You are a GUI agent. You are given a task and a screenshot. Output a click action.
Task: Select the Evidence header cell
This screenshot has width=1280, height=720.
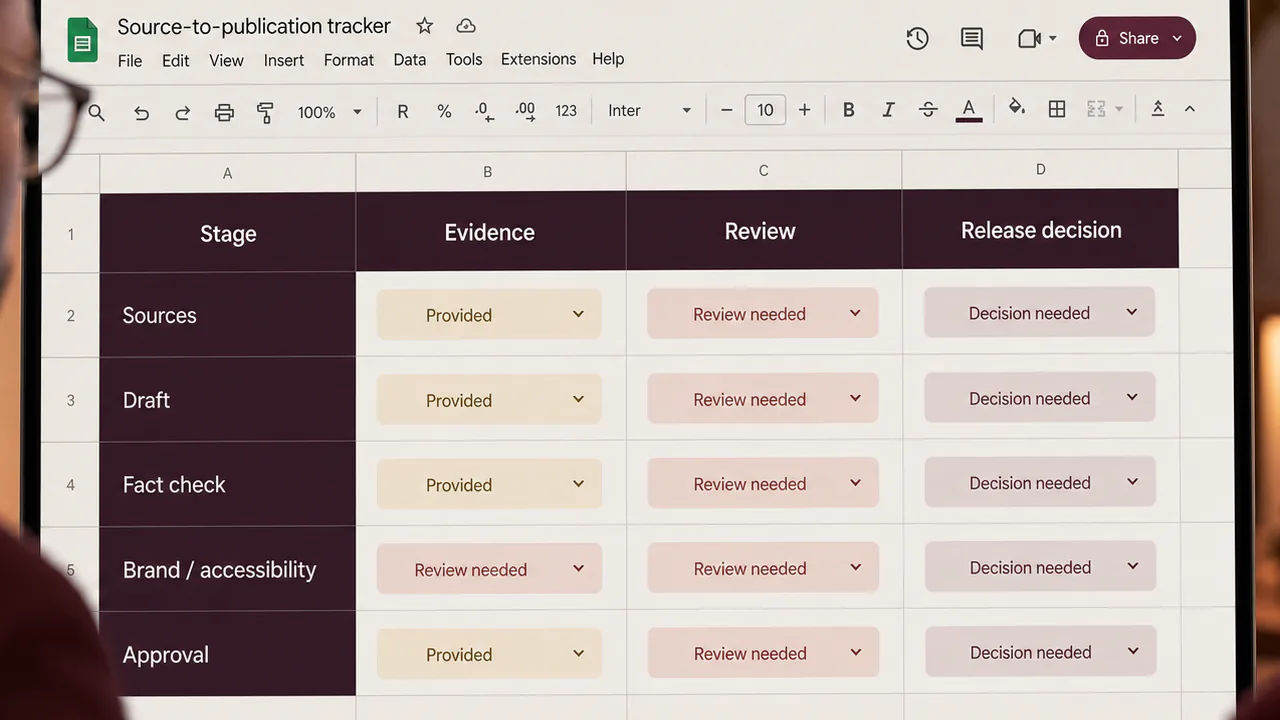(490, 232)
